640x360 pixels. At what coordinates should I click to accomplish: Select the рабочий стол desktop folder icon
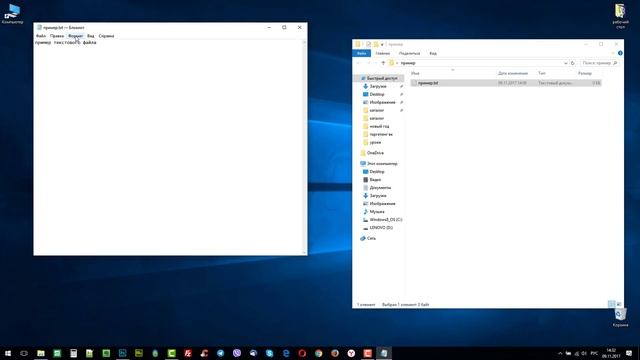[x=620, y=16]
